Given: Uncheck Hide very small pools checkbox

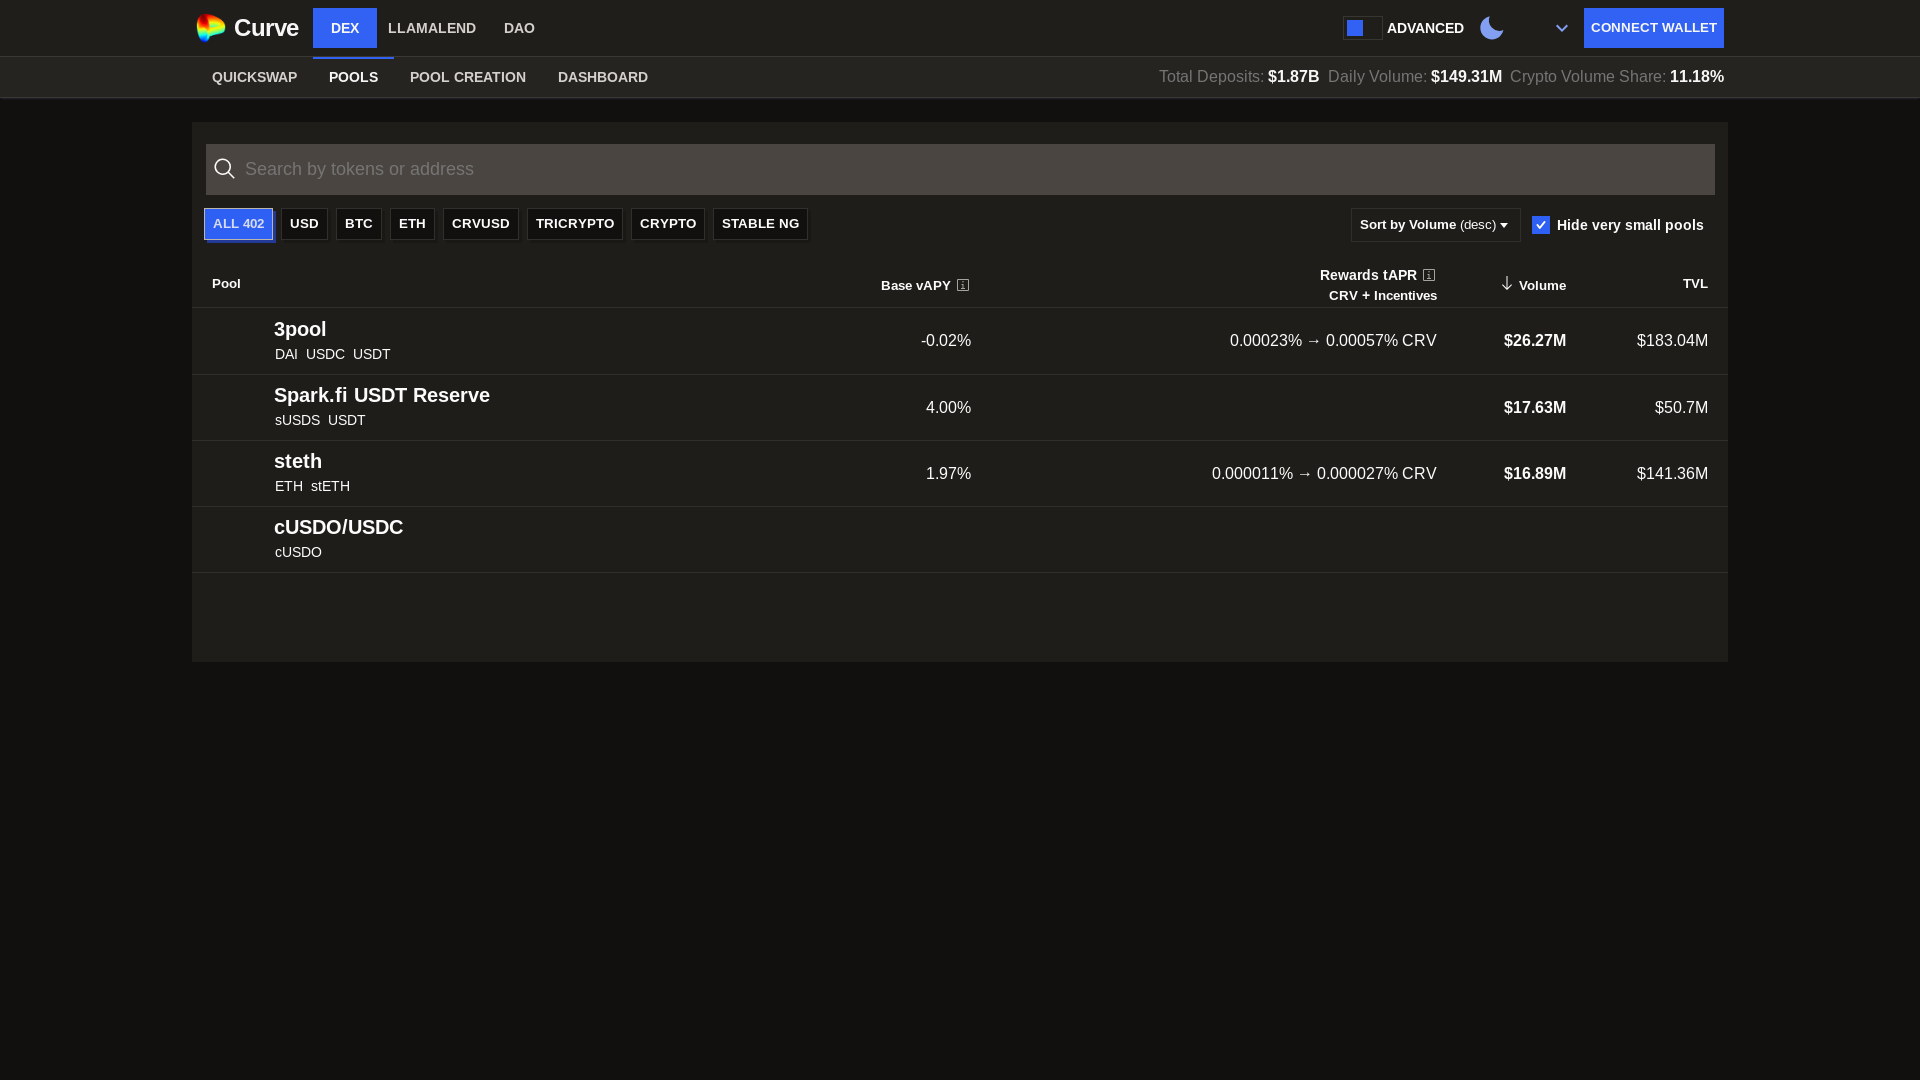Looking at the screenshot, I should (x=1541, y=225).
